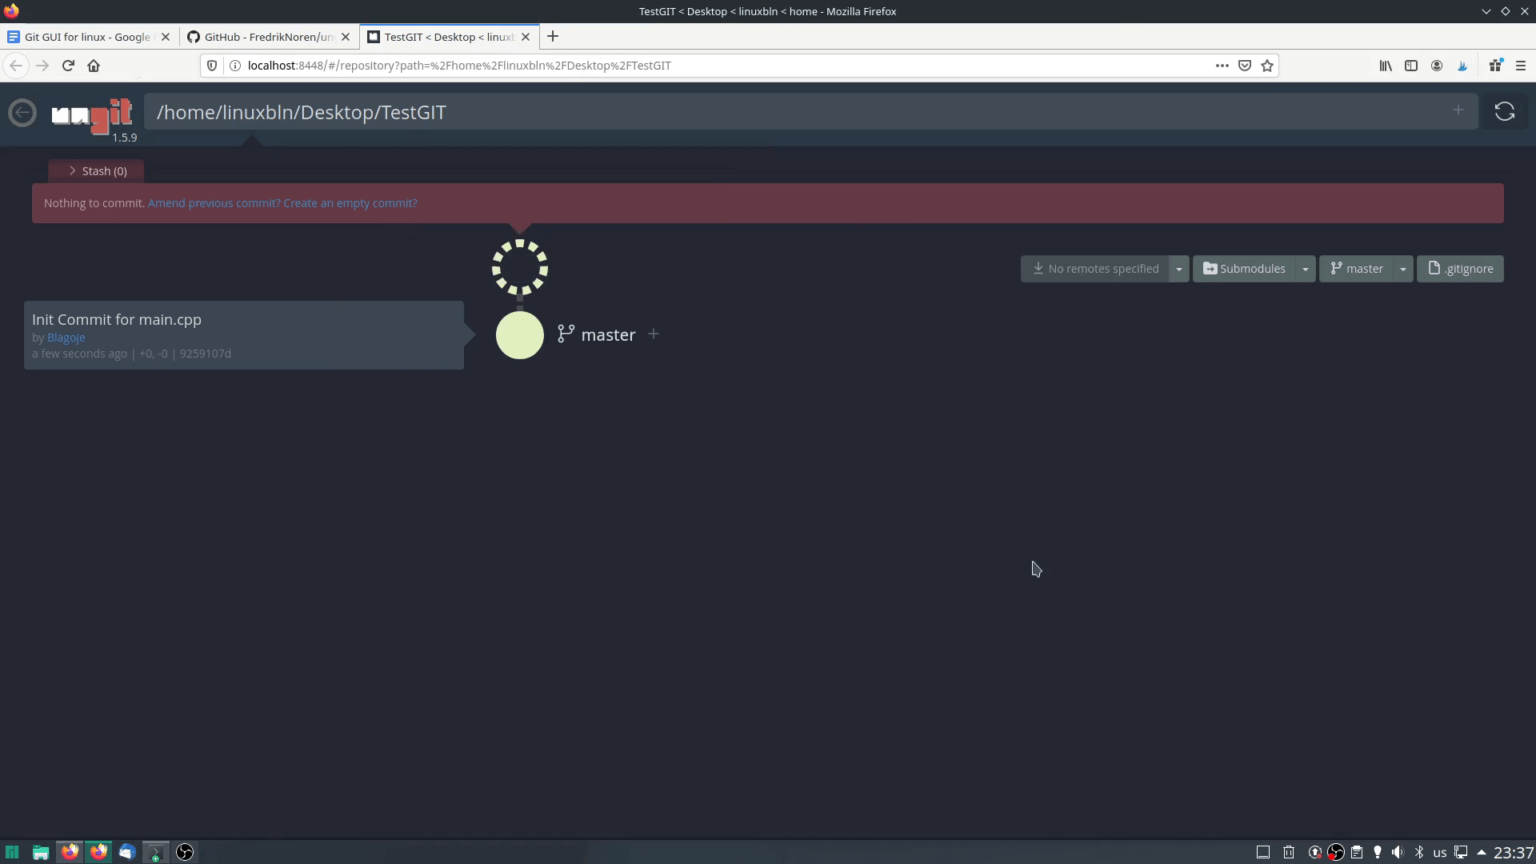
Task: Click author link Blagoje
Action: 66,338
